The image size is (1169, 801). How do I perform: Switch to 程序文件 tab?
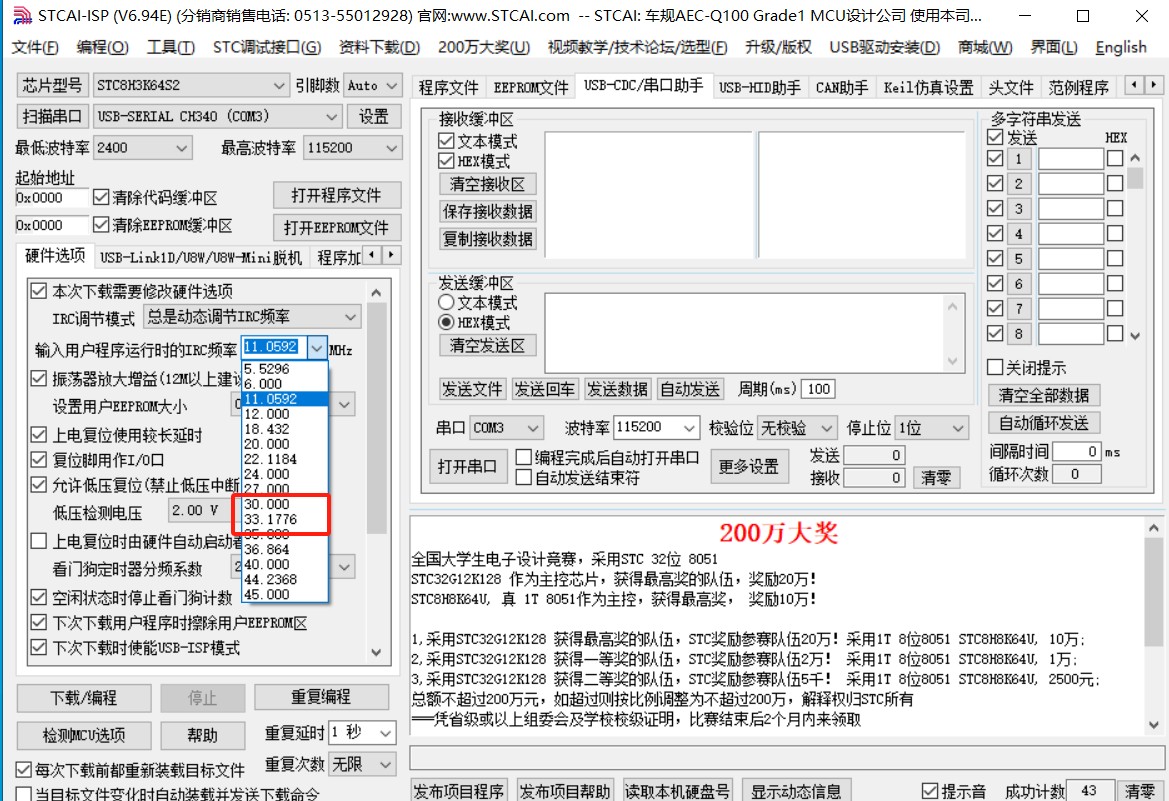coord(449,88)
